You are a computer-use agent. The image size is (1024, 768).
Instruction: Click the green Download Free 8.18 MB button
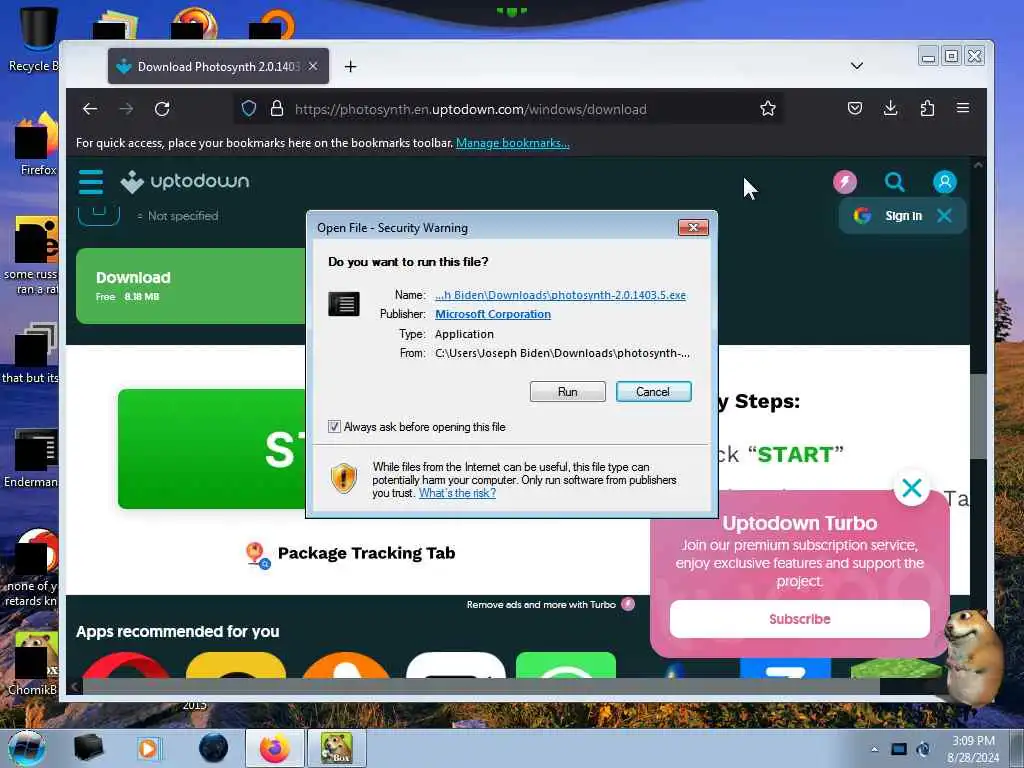191,286
